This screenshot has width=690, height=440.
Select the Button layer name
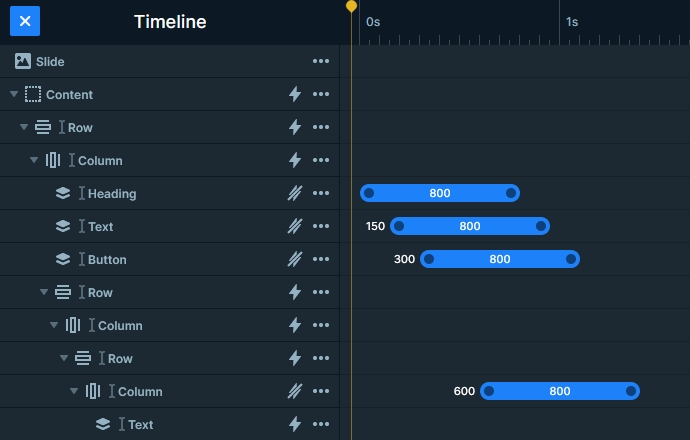click(107, 260)
